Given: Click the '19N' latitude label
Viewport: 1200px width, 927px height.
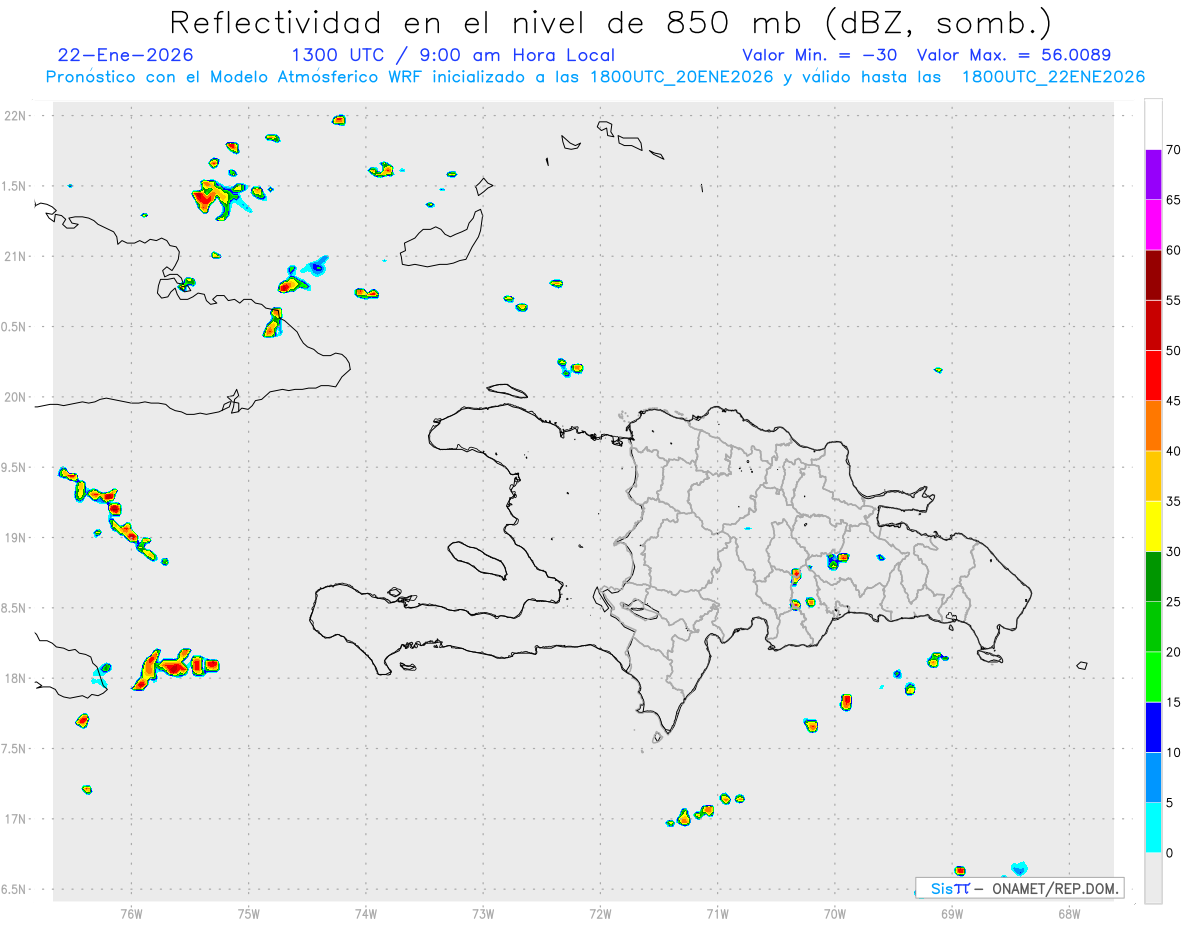Looking at the screenshot, I should click(x=15, y=538).
